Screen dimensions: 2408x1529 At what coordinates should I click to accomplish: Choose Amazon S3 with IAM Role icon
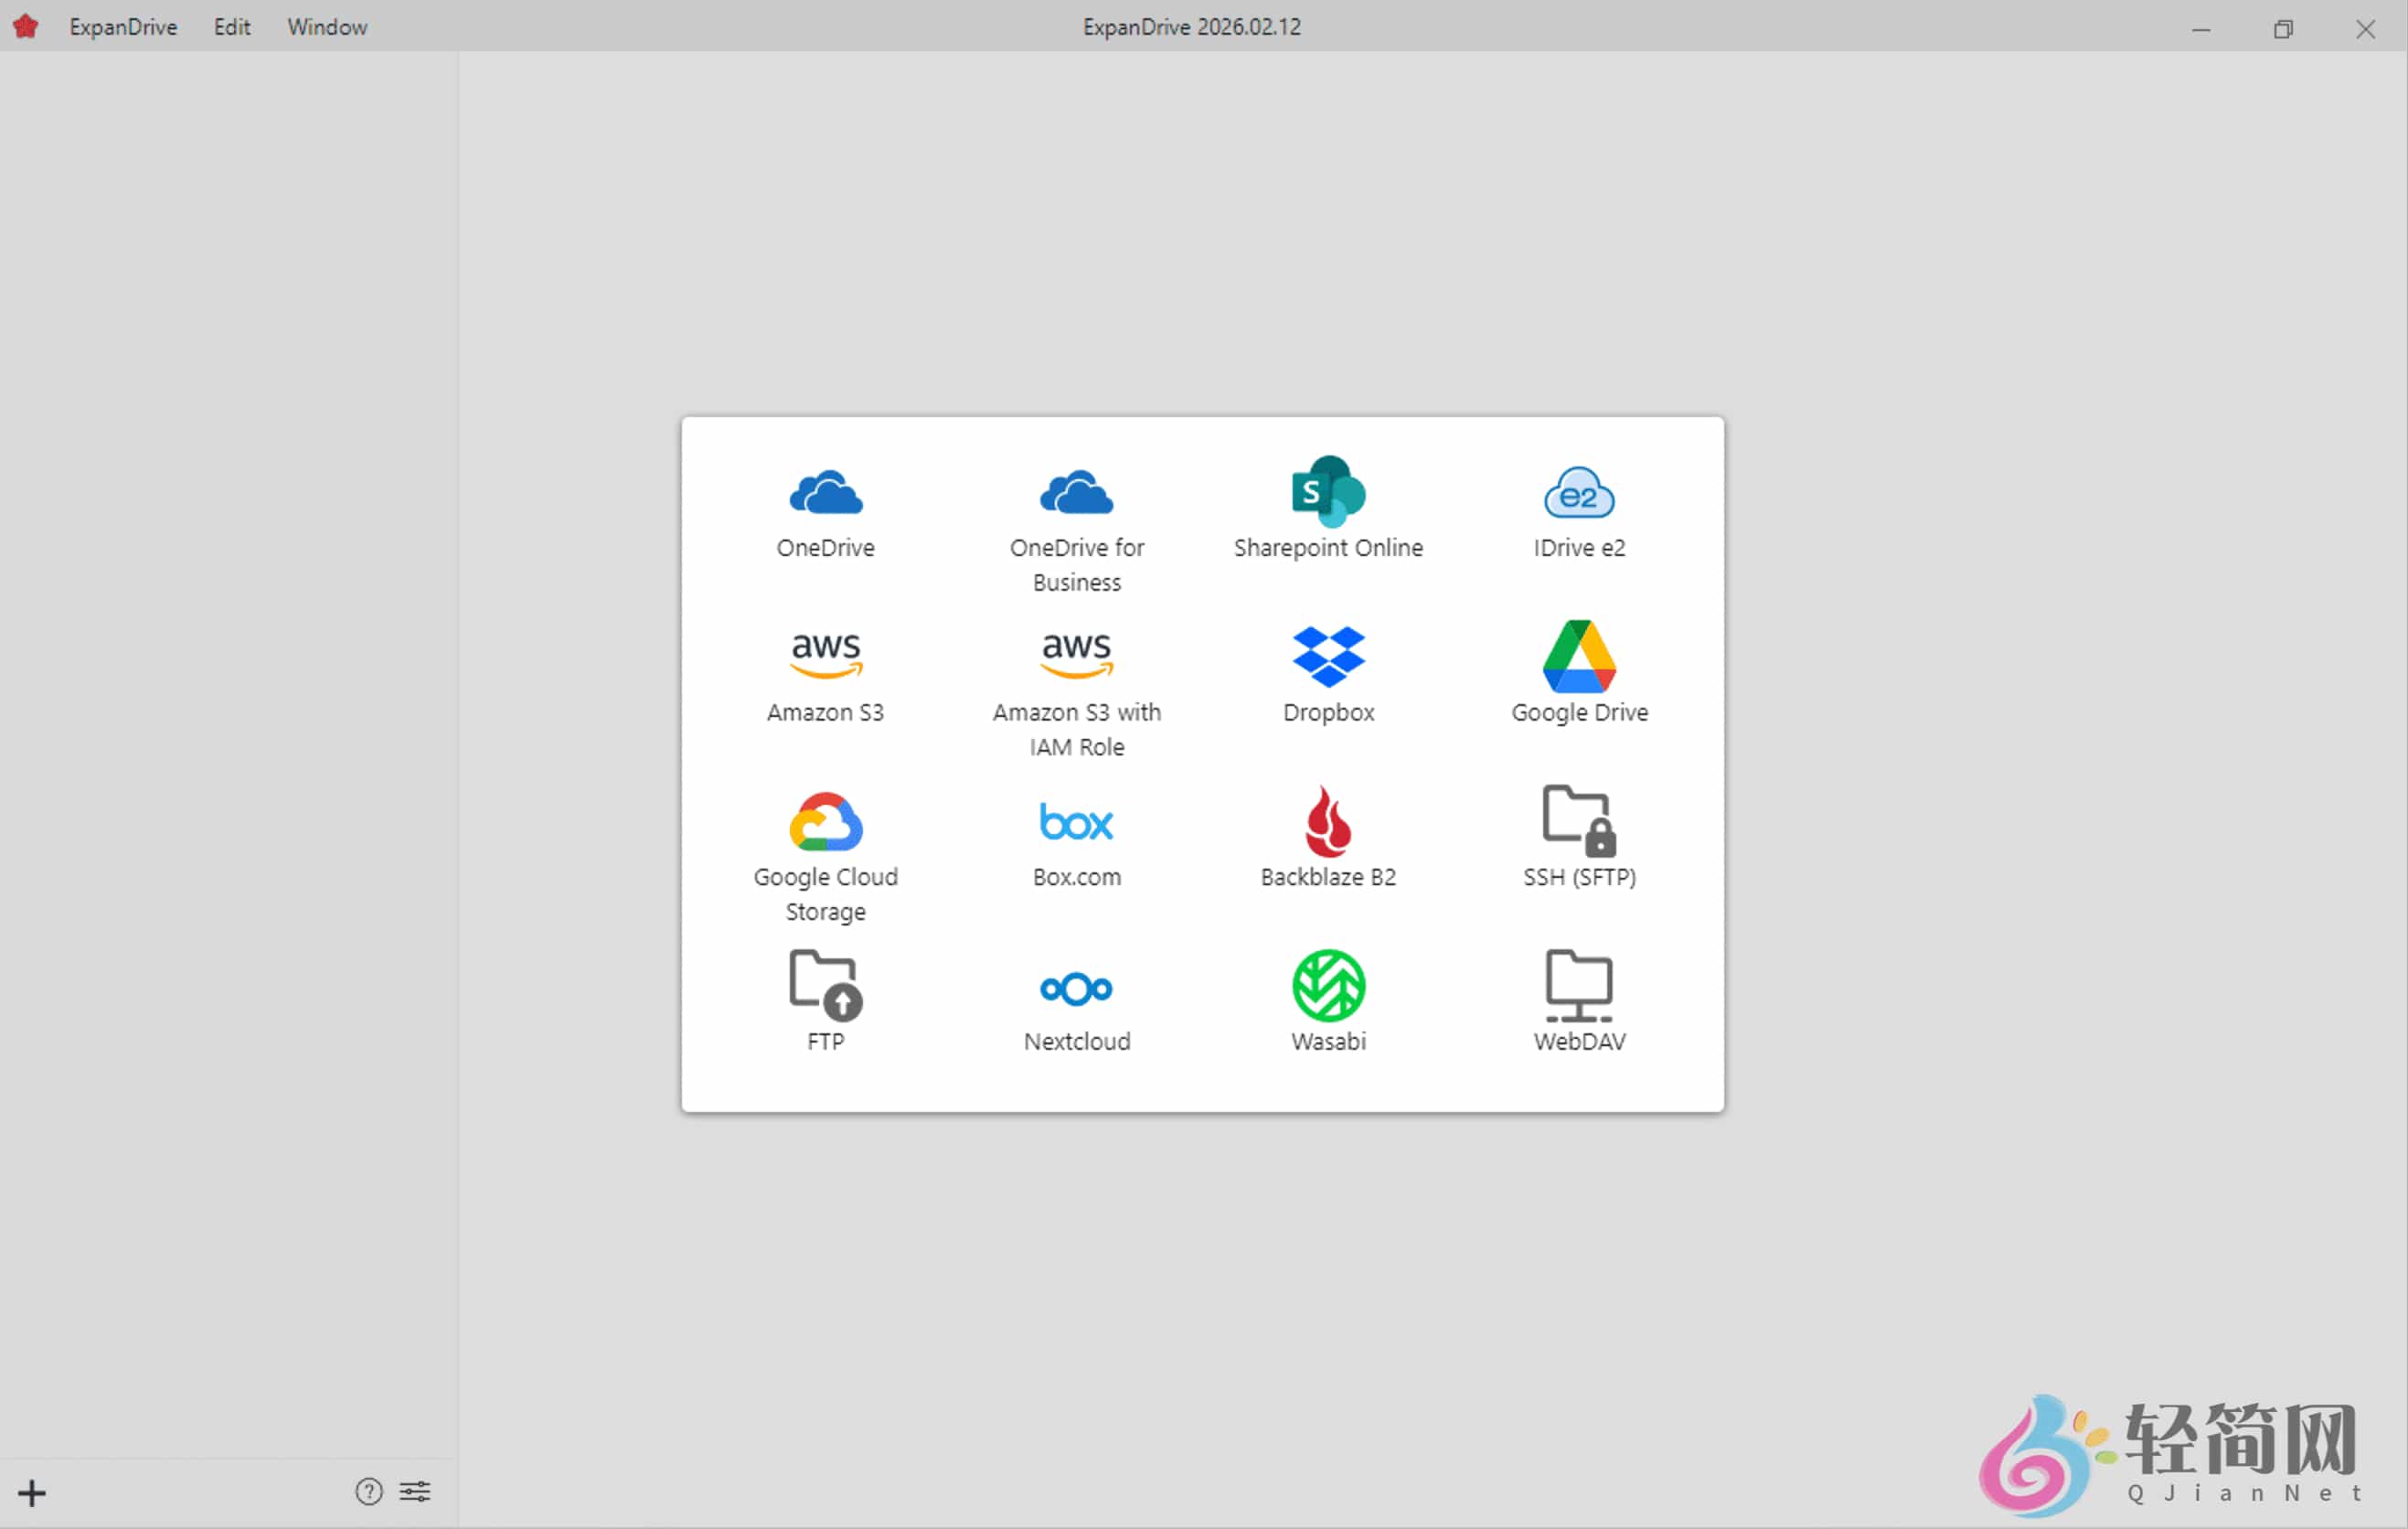click(x=1076, y=656)
